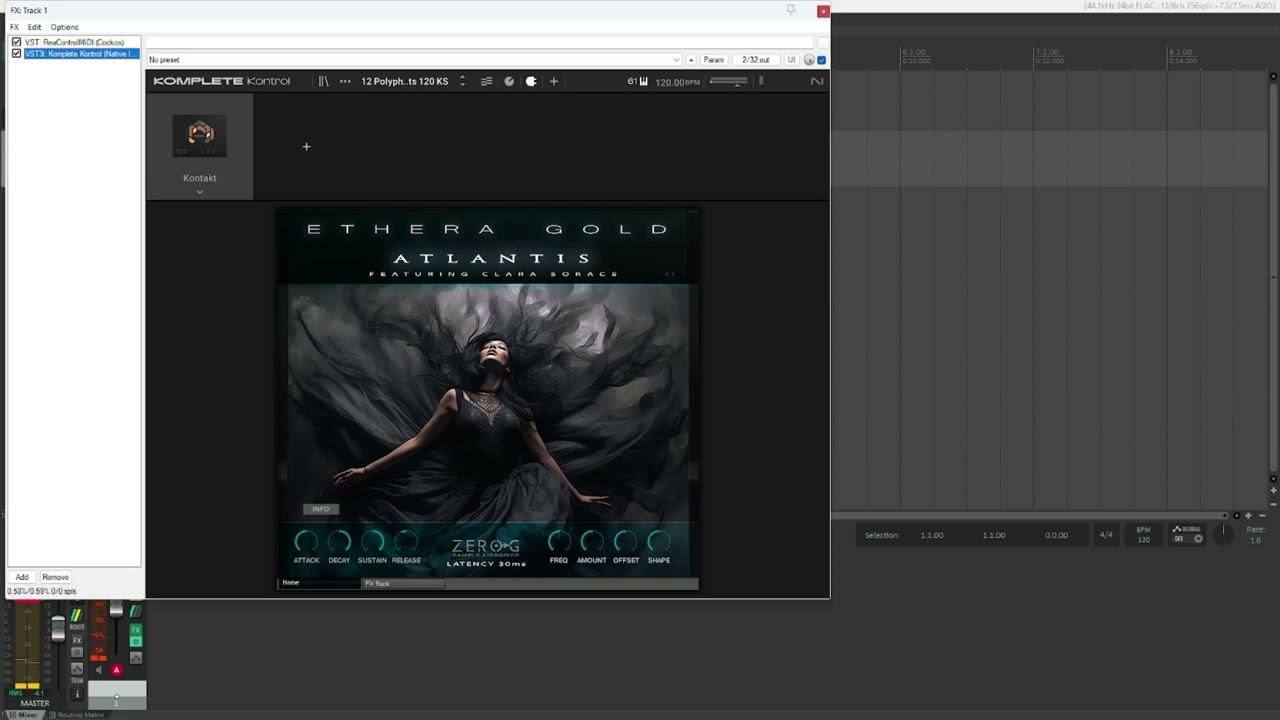Toggle the ReaControlMIDI enable checkbox
This screenshot has width=1280, height=720.
coord(16,42)
